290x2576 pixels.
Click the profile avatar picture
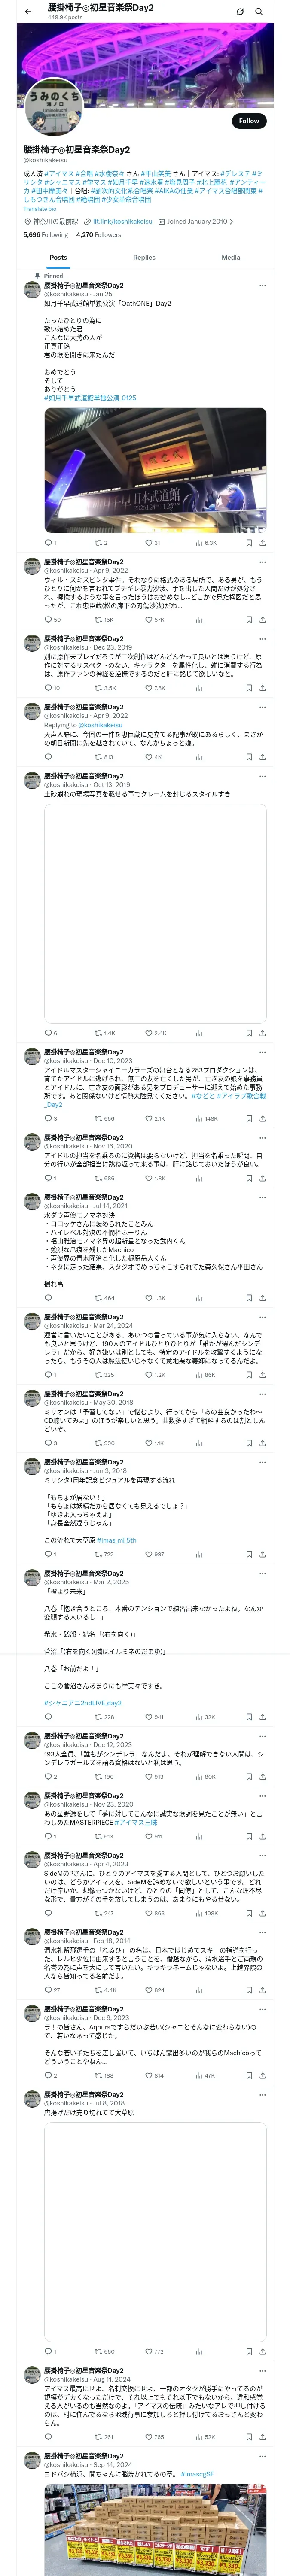pos(53,110)
